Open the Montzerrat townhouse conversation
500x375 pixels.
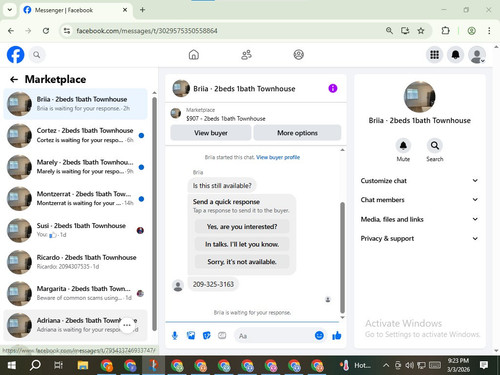pyautogui.click(x=75, y=199)
